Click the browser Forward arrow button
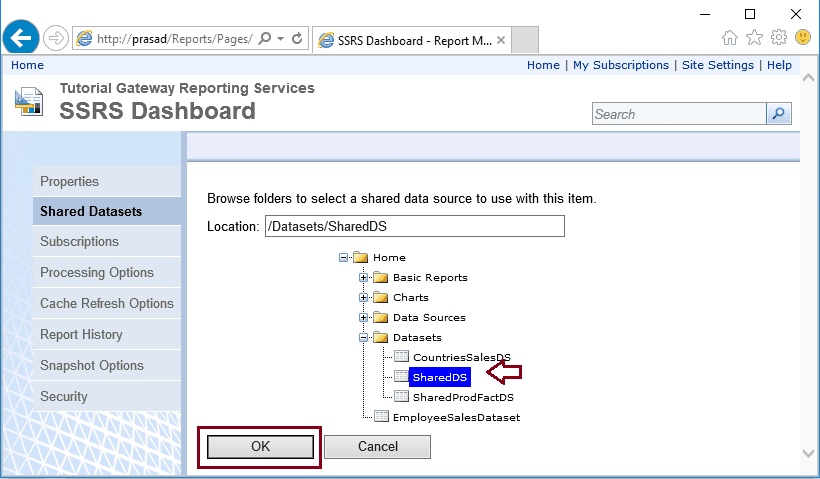 click(56, 38)
